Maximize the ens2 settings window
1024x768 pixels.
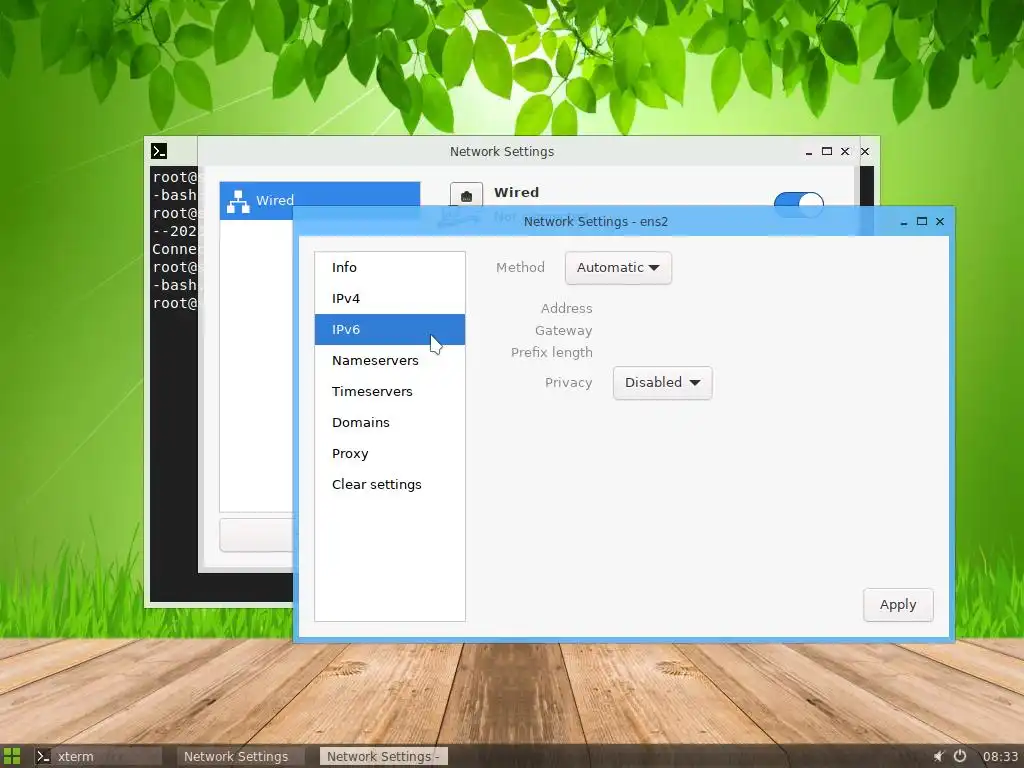(921, 221)
